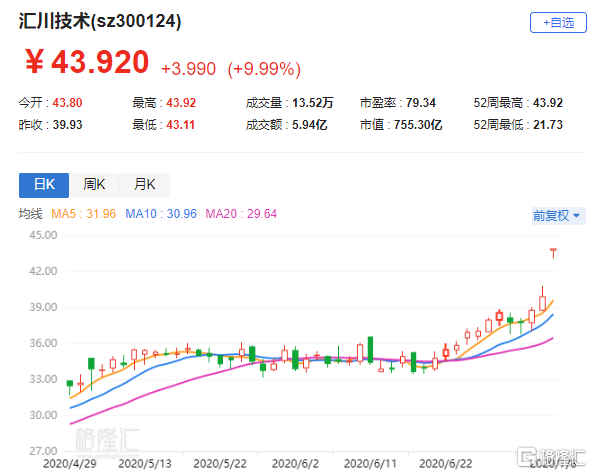This screenshot has width=592, height=474.
Task: Switch to 周K weekly chart tab
Action: [x=94, y=185]
